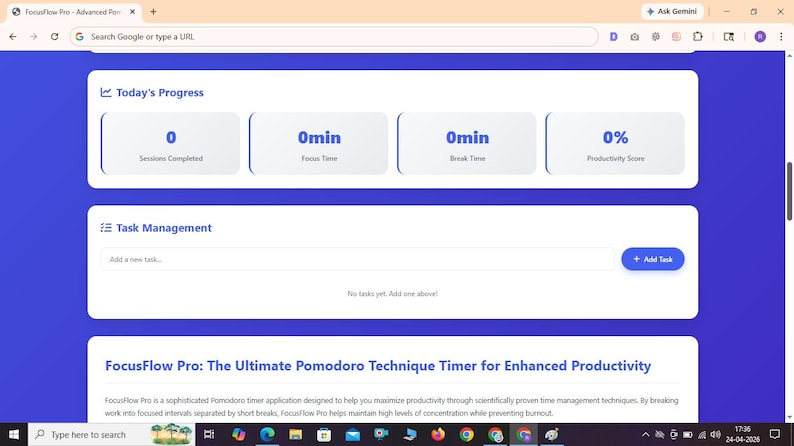Click the Task Management heading
This screenshot has width=794, height=446.
pos(164,228)
